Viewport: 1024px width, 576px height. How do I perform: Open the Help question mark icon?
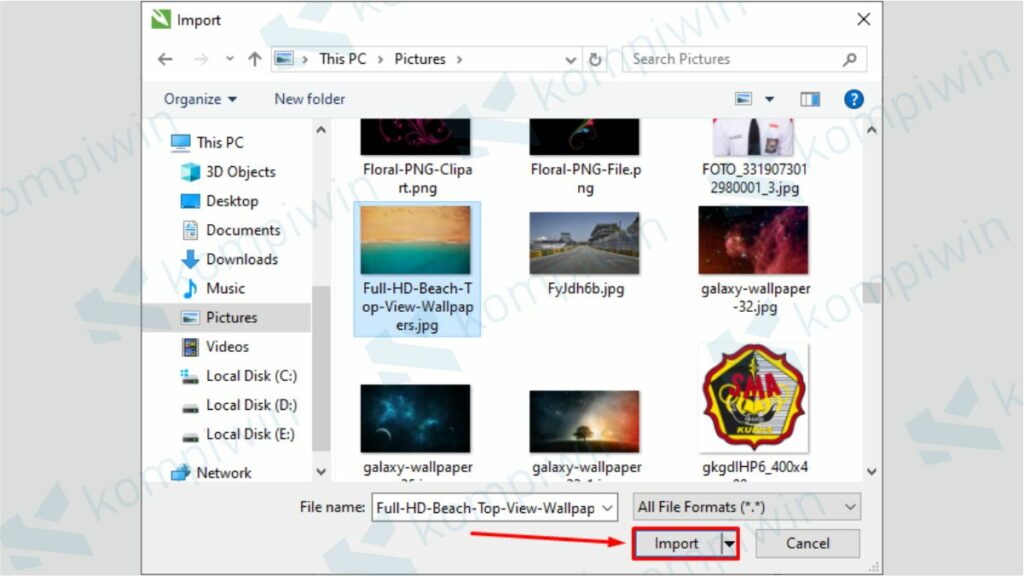(x=853, y=99)
